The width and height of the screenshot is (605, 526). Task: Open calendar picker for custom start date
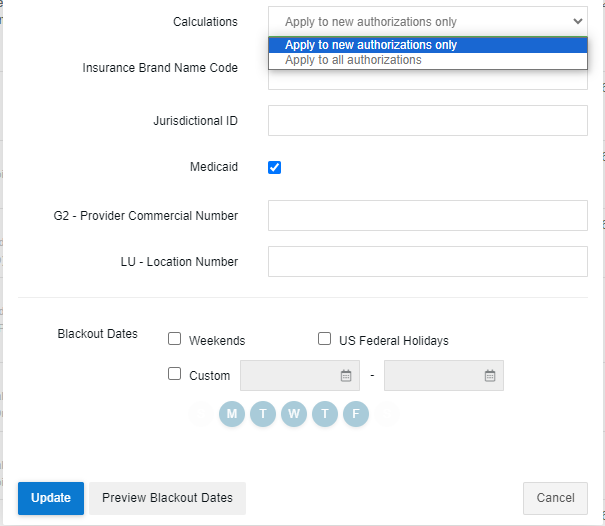(x=346, y=376)
